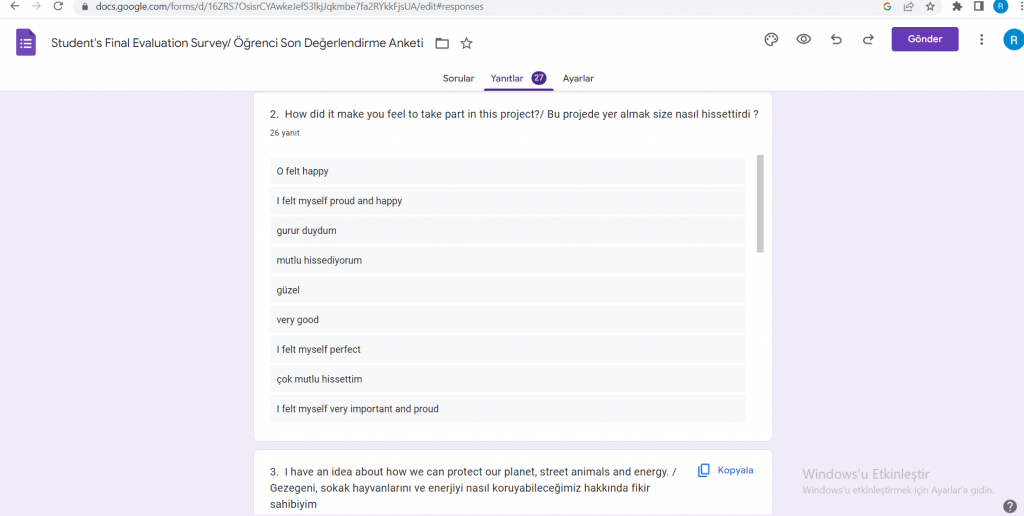This screenshot has height=516, width=1024.
Task: Redo the last change
Action: pos(868,40)
